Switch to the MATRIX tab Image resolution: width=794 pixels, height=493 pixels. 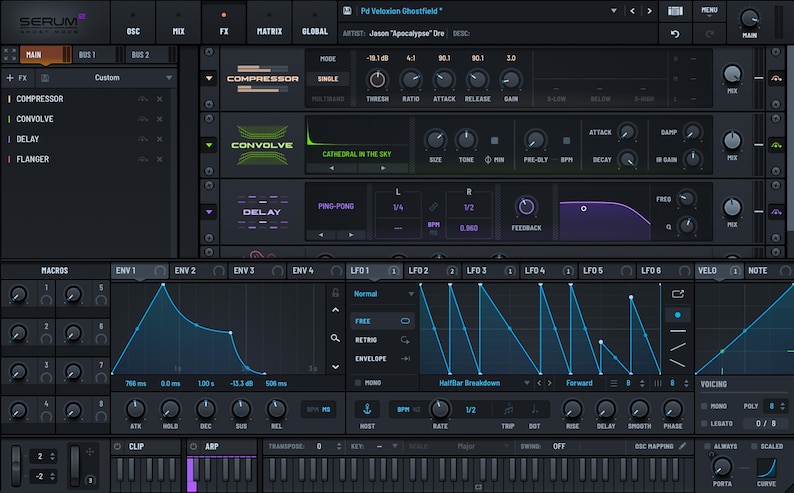(269, 23)
